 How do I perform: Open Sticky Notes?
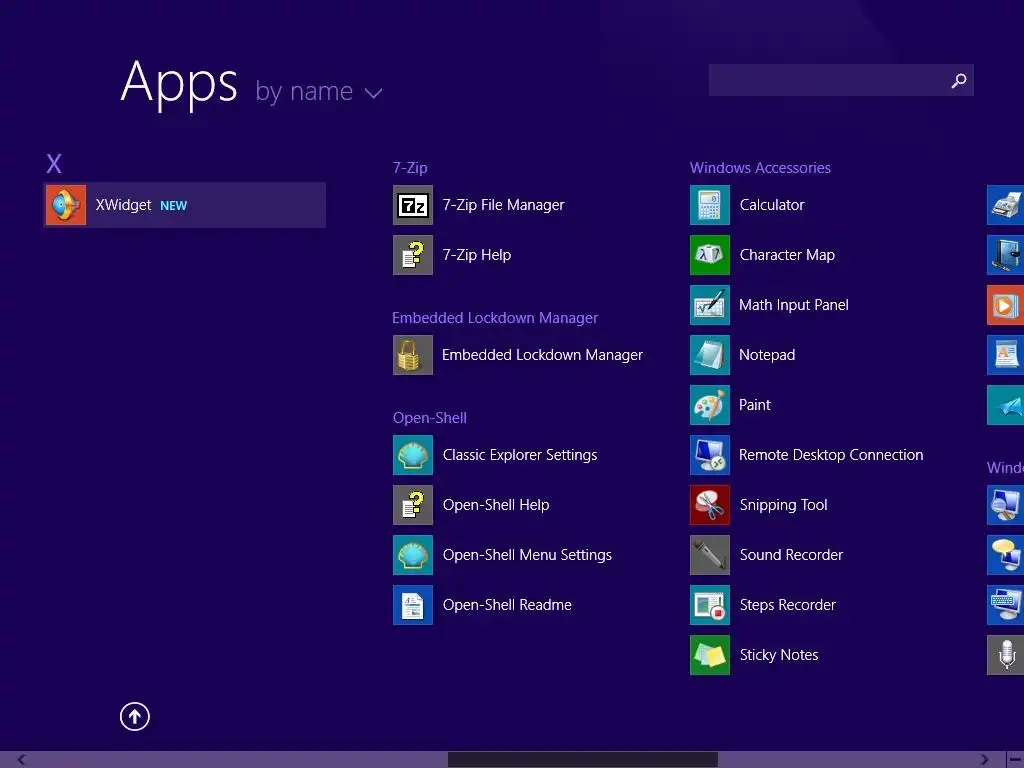tap(754, 655)
